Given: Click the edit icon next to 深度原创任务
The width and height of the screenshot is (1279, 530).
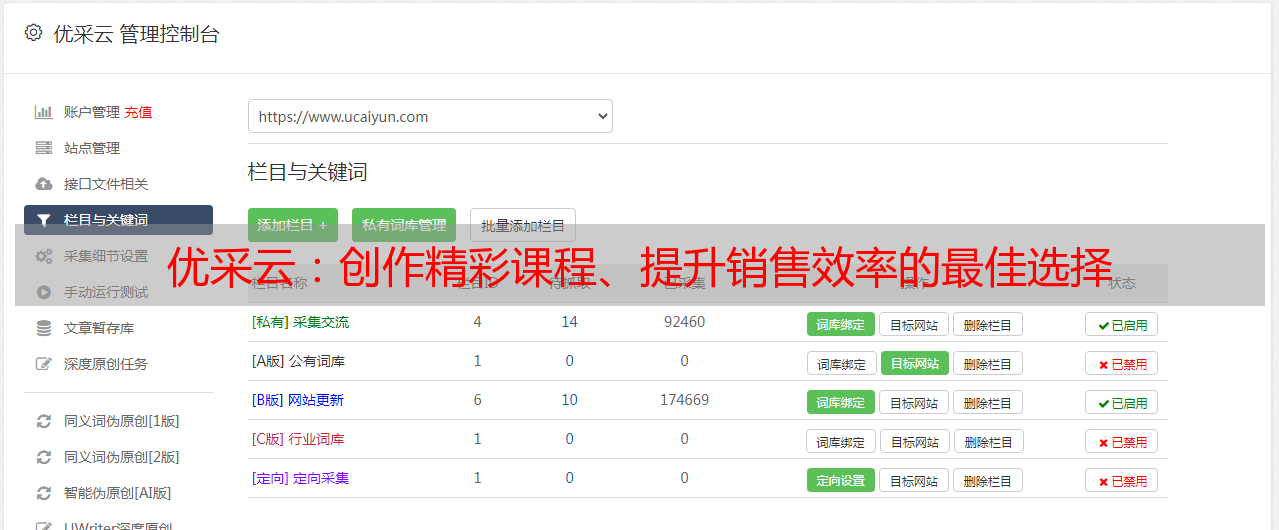Looking at the screenshot, I should tap(43, 364).
